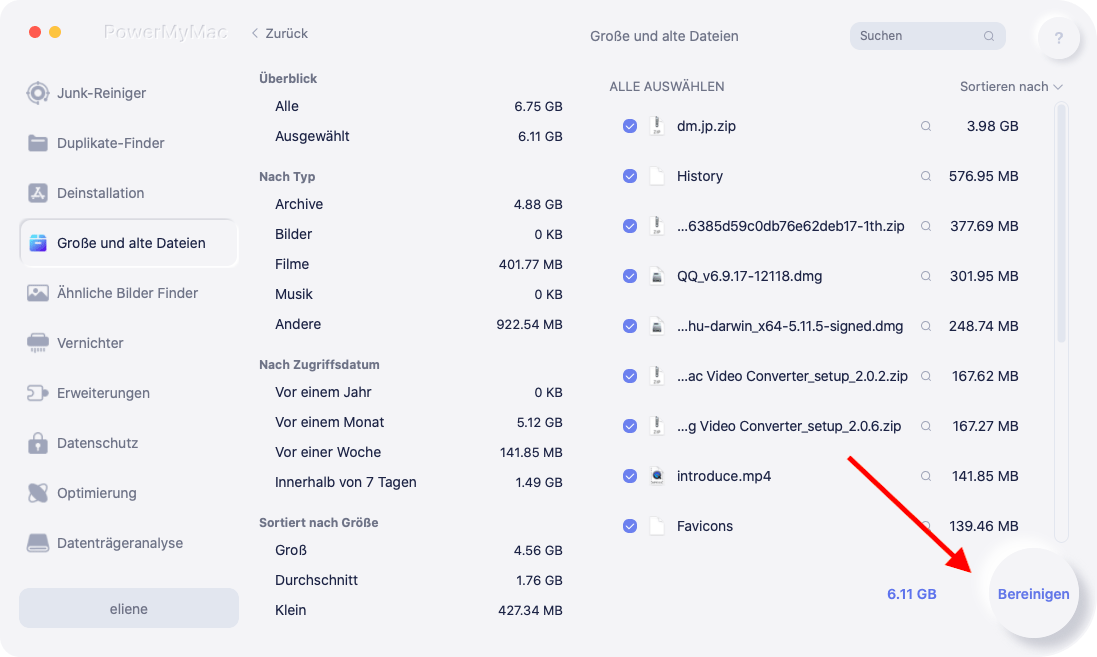Image resolution: width=1097 pixels, height=657 pixels.
Task: Click the help question mark button
Action: pyautogui.click(x=1059, y=38)
